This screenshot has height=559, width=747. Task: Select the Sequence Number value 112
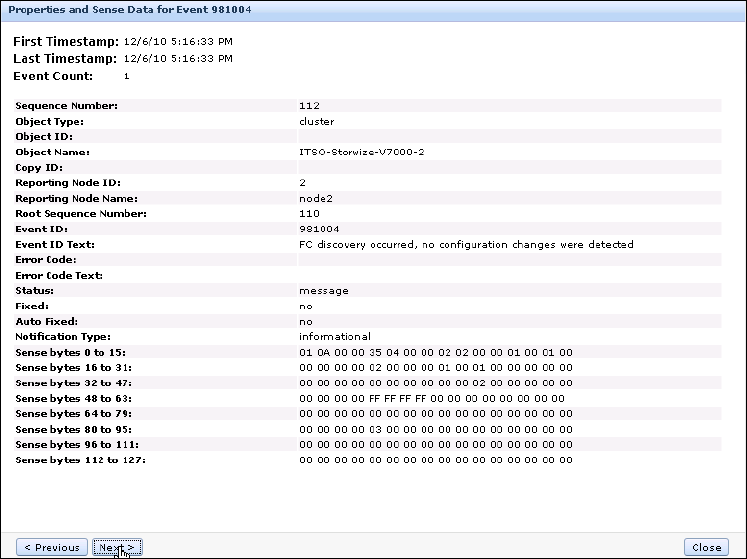point(309,105)
